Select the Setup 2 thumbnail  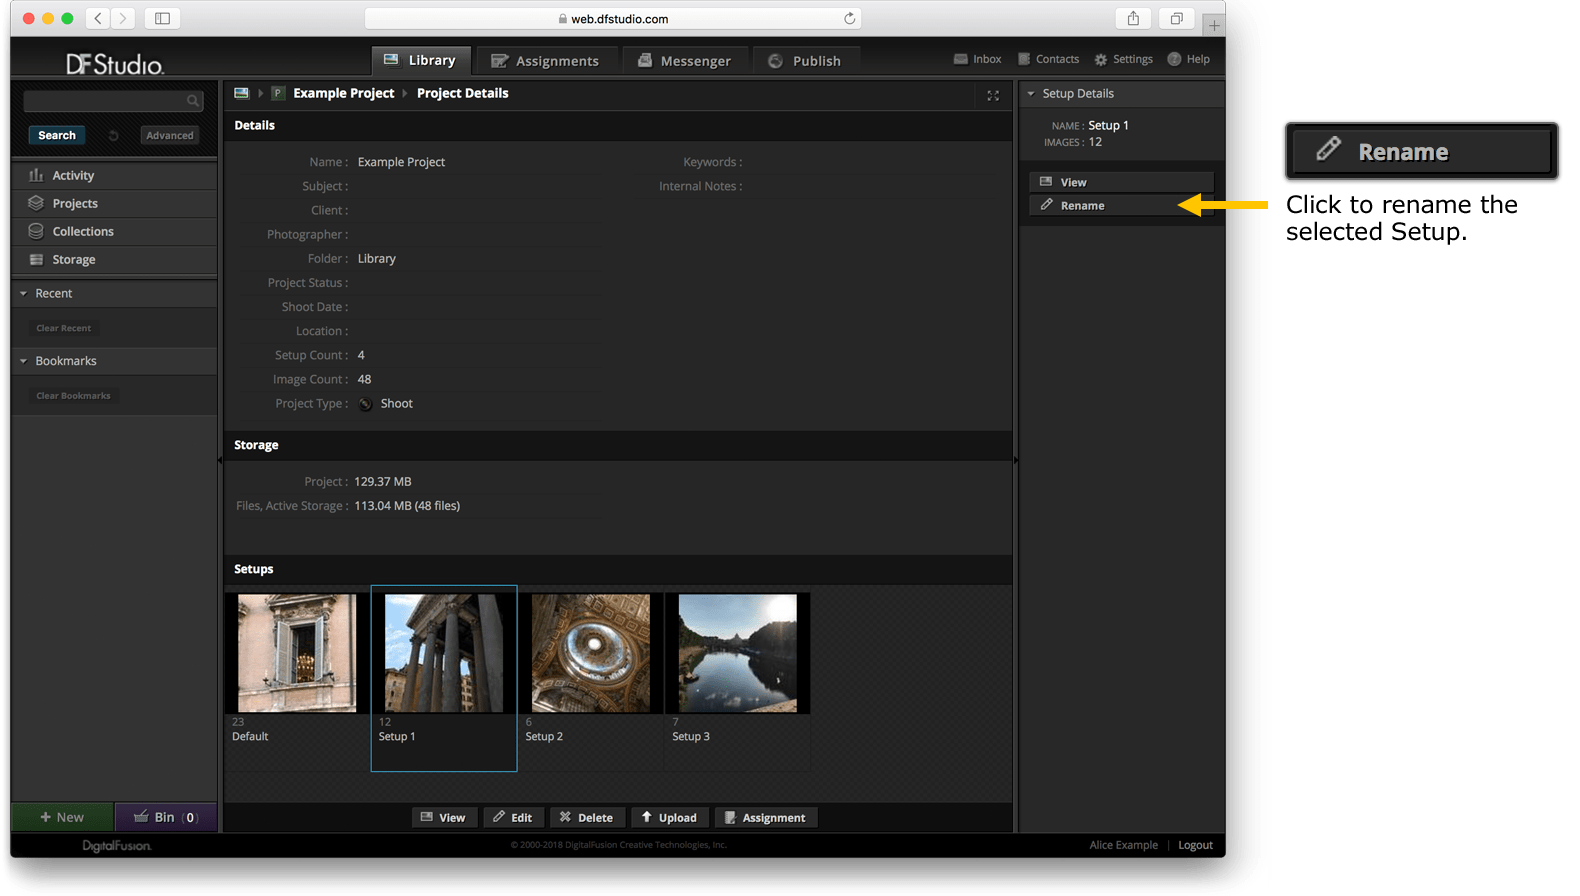[x=591, y=653]
